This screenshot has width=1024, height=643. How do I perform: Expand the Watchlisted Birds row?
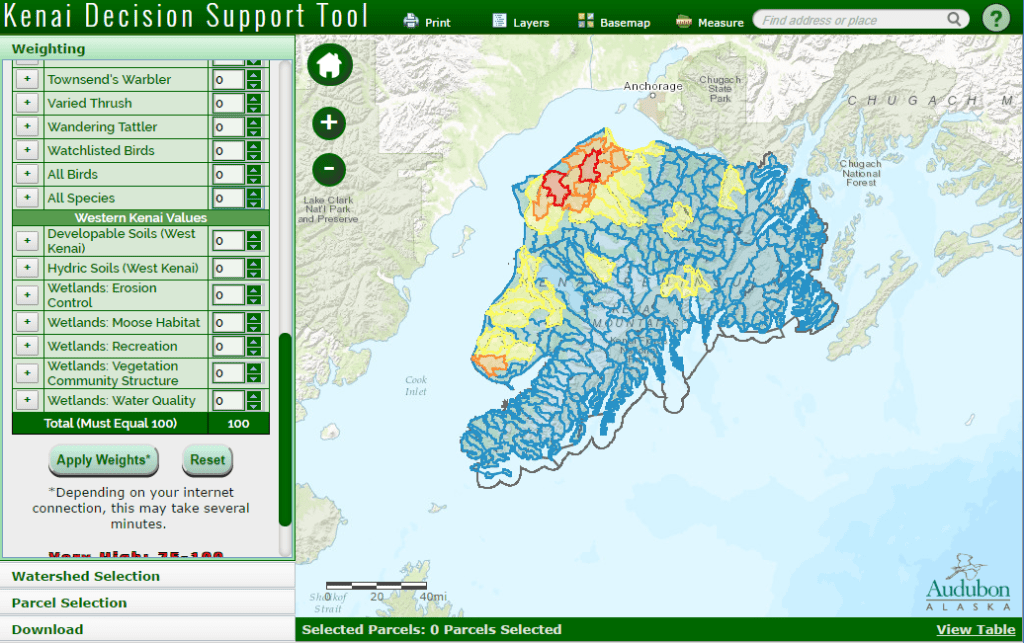[27, 151]
